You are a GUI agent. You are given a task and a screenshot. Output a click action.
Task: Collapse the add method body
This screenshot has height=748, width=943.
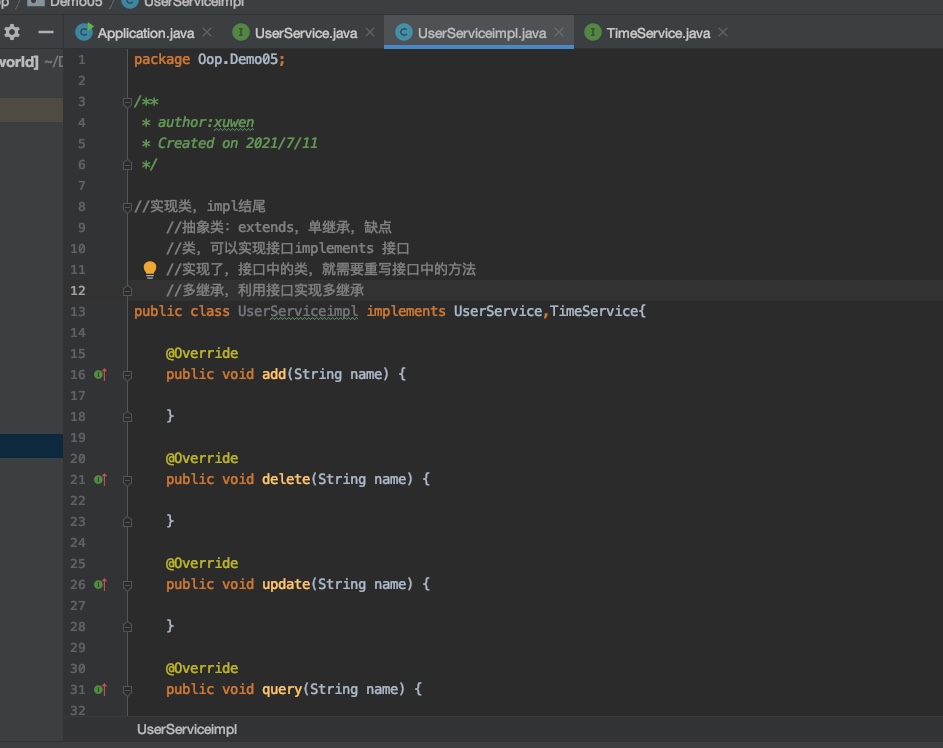127,374
